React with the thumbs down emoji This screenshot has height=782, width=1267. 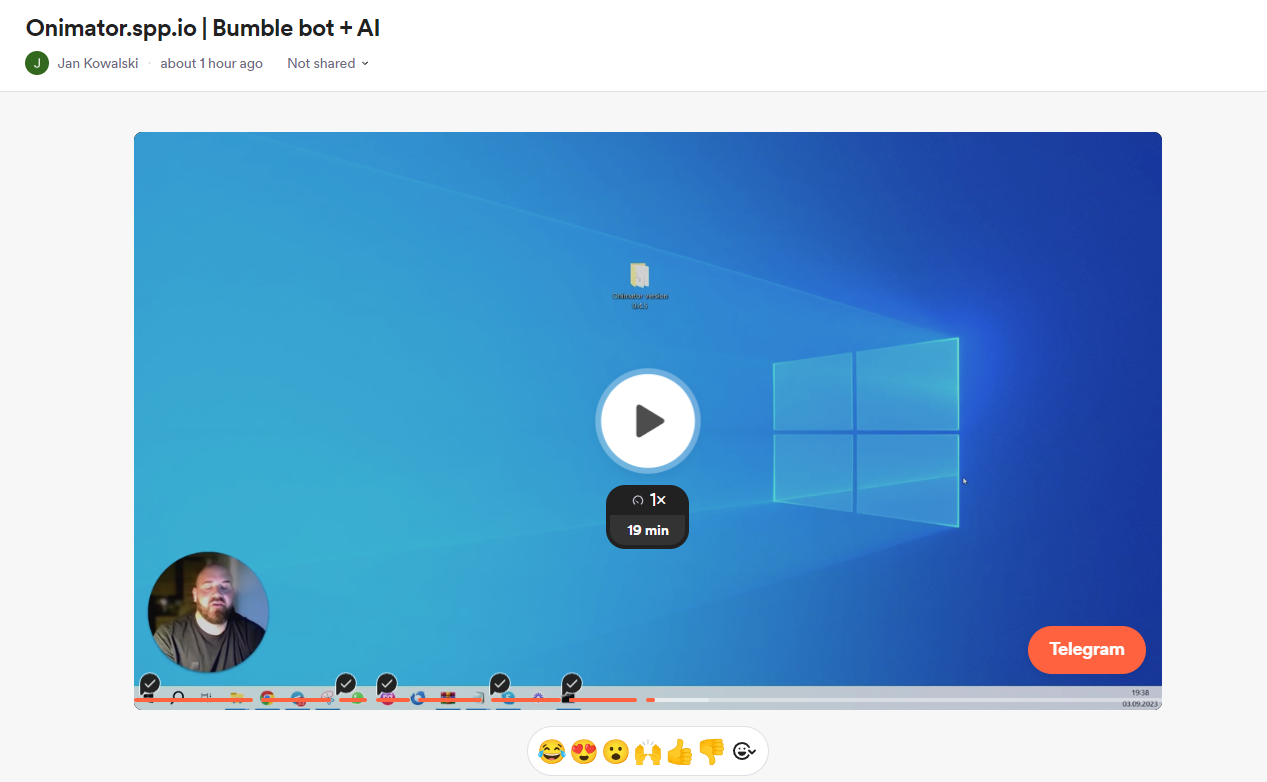point(711,751)
